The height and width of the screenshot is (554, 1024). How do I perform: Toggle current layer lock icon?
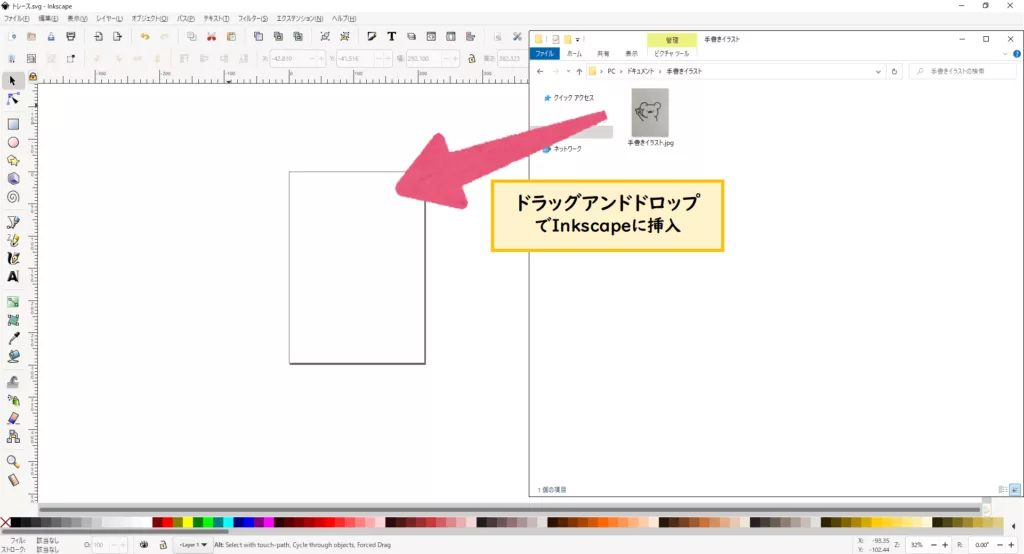coord(163,544)
